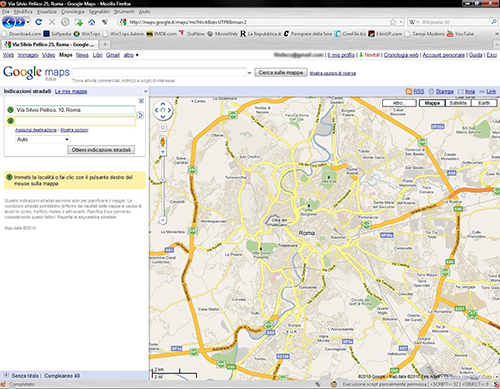Open the tab list dropdown arrow
The height and width of the screenshot is (389, 500).
tap(497, 44)
